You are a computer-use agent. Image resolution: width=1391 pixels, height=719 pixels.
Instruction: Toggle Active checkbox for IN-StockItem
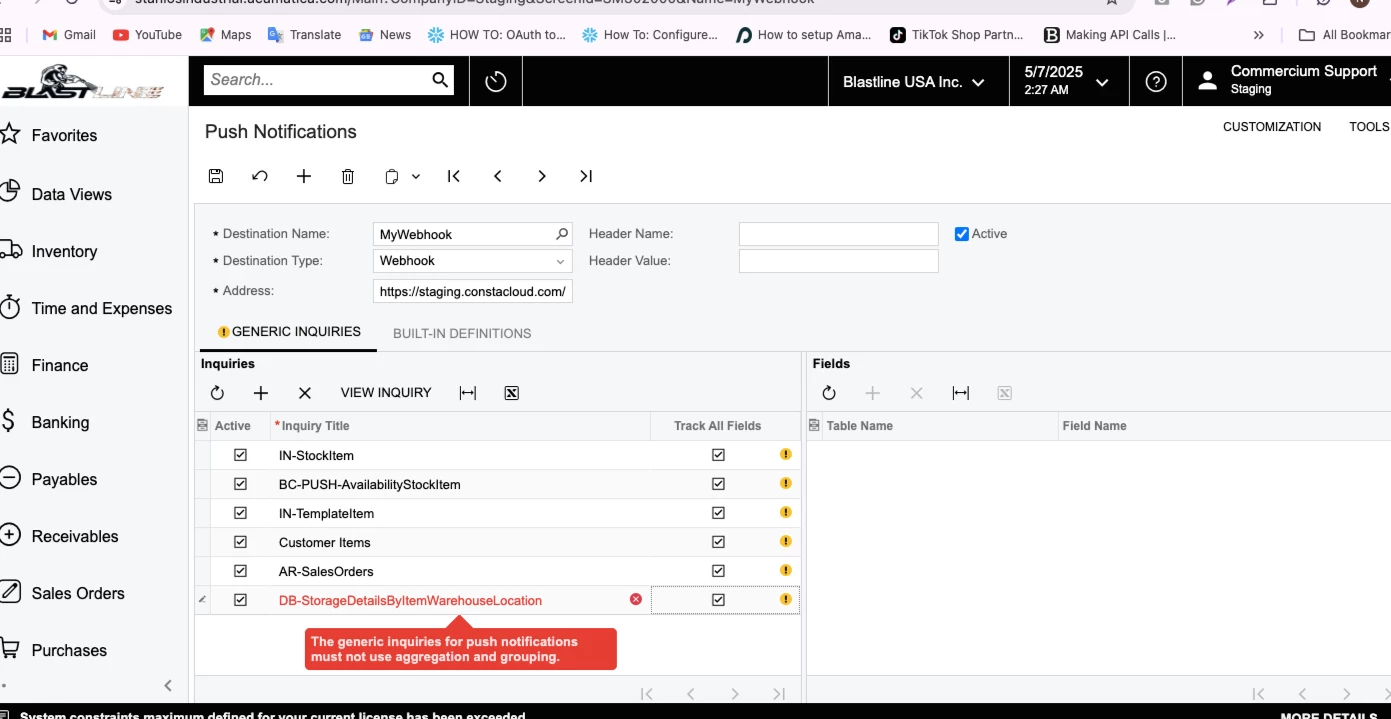240,454
